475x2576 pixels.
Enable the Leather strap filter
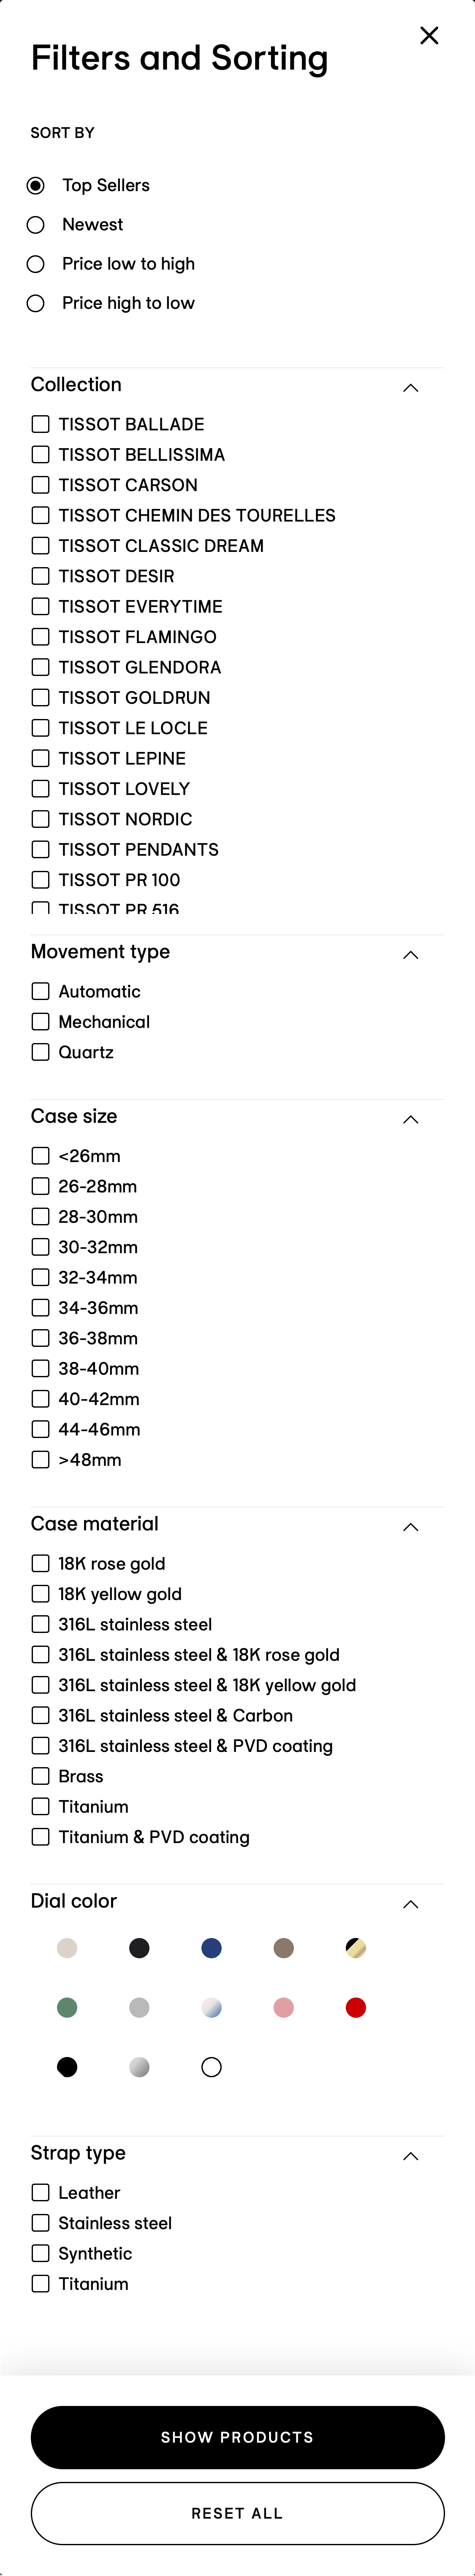tap(40, 2192)
